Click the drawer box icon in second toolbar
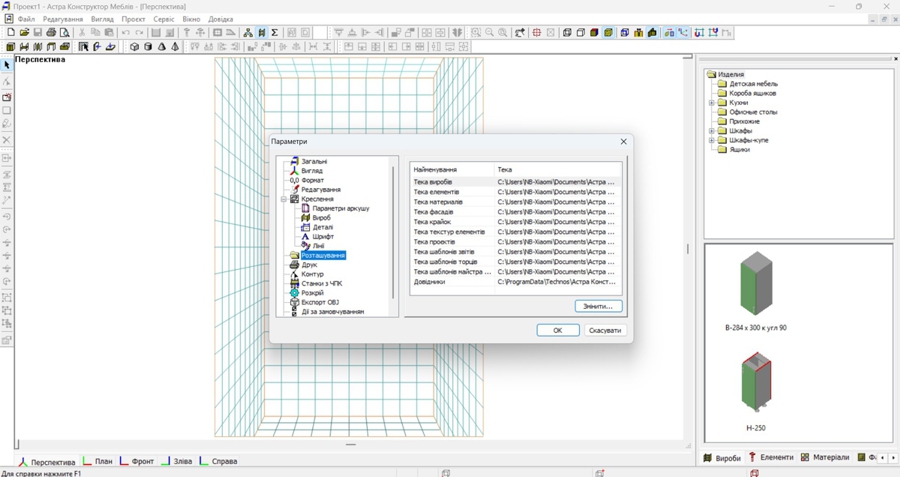Screen dimensions: 900x477 [65, 46]
